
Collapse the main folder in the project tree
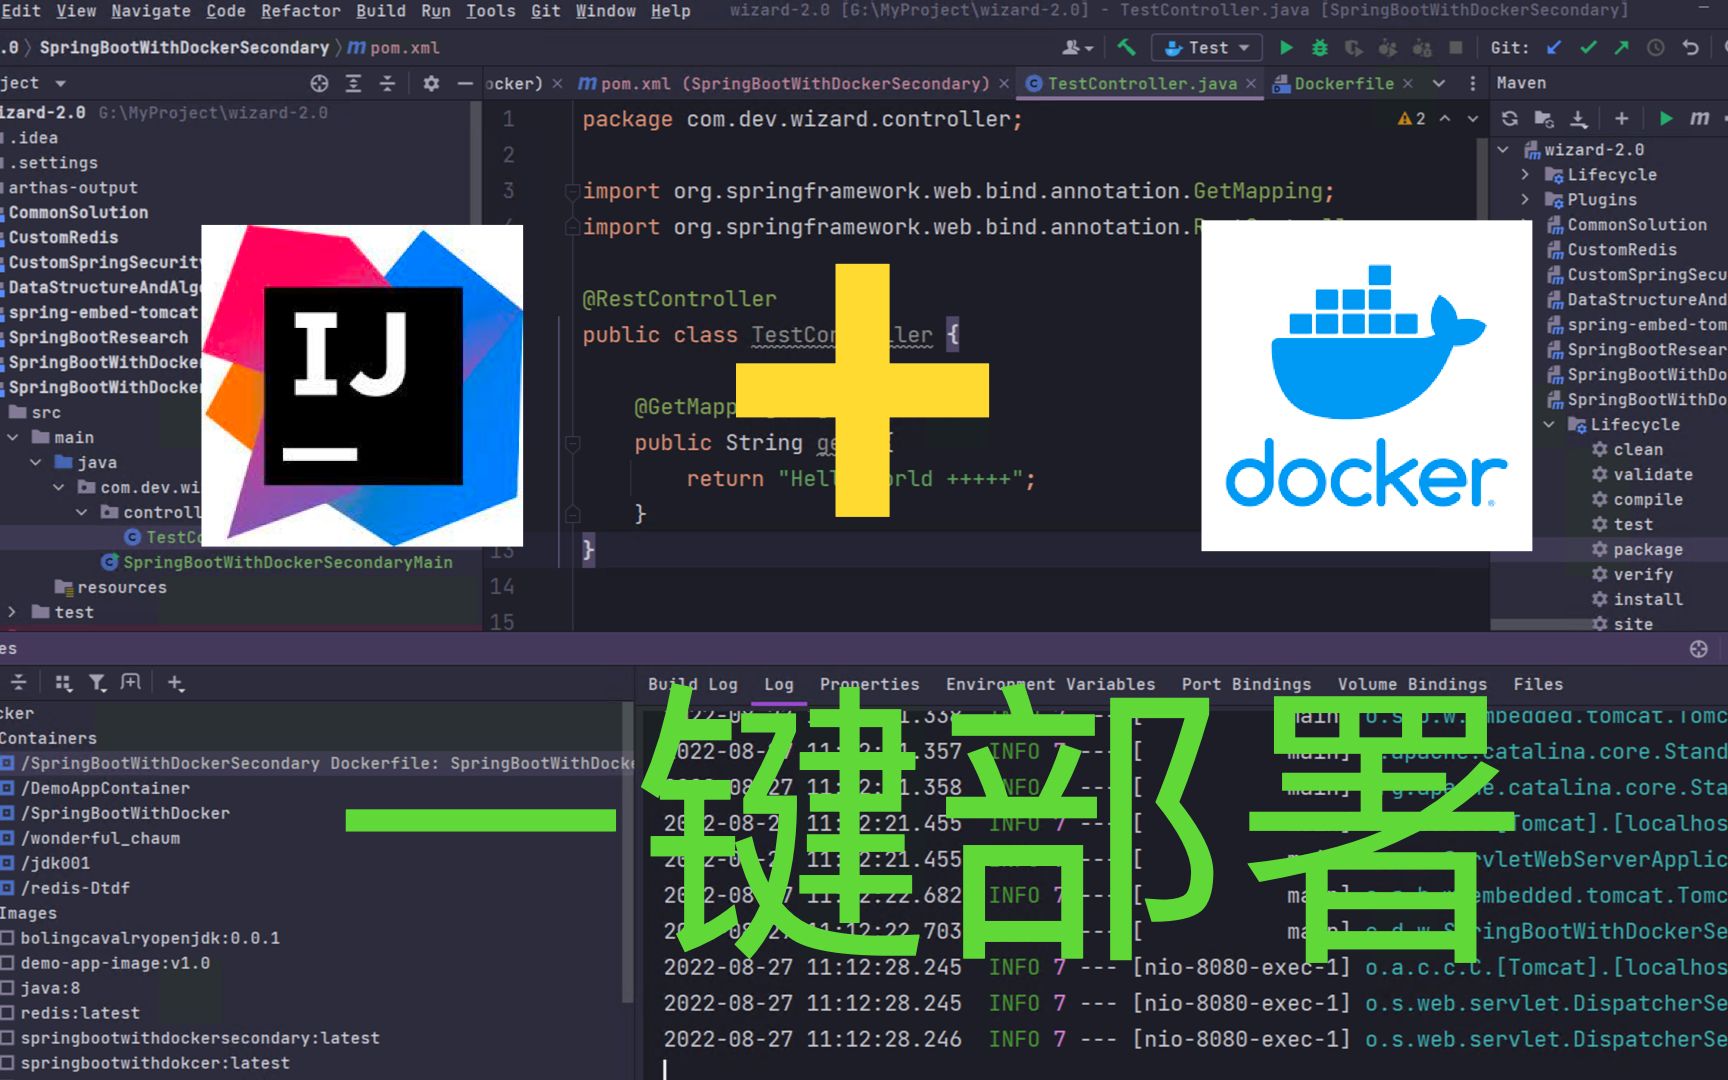point(13,437)
